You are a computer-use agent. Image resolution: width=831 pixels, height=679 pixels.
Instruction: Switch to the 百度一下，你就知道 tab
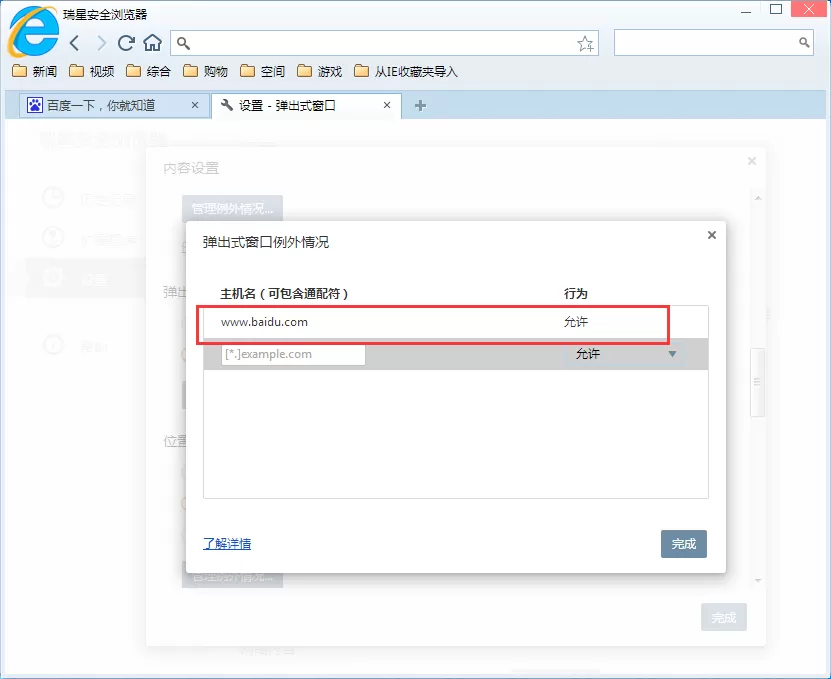tap(113, 105)
